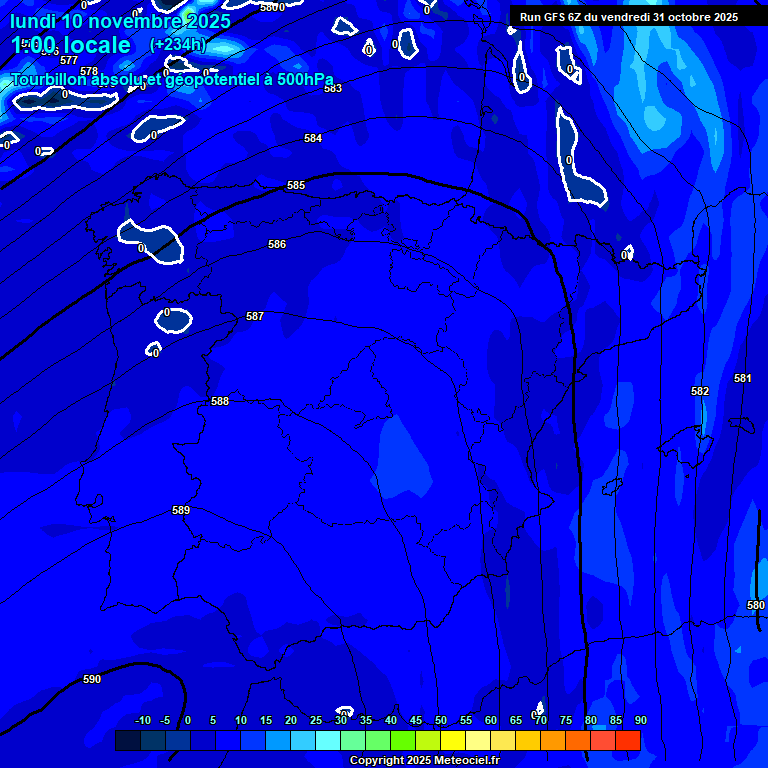Click the (+234h) forecast offset label
This screenshot has height=768, width=768.
[178, 44]
